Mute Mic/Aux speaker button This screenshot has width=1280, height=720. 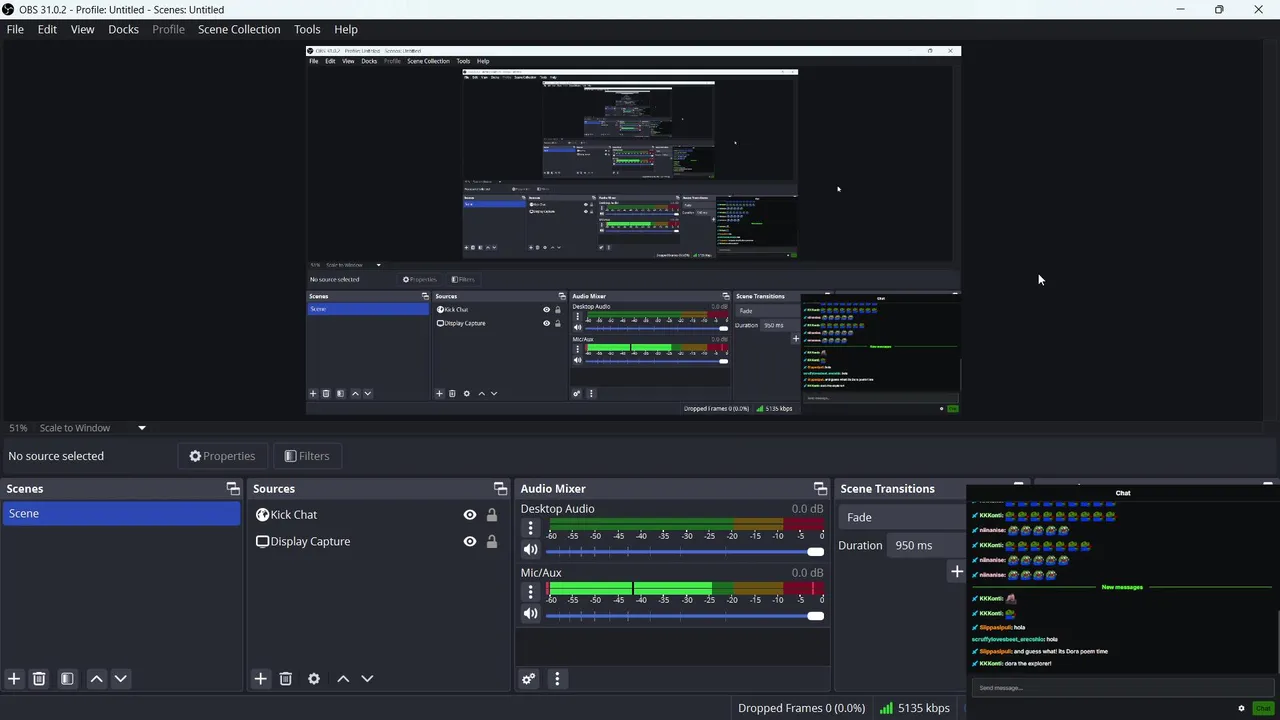pos(530,614)
